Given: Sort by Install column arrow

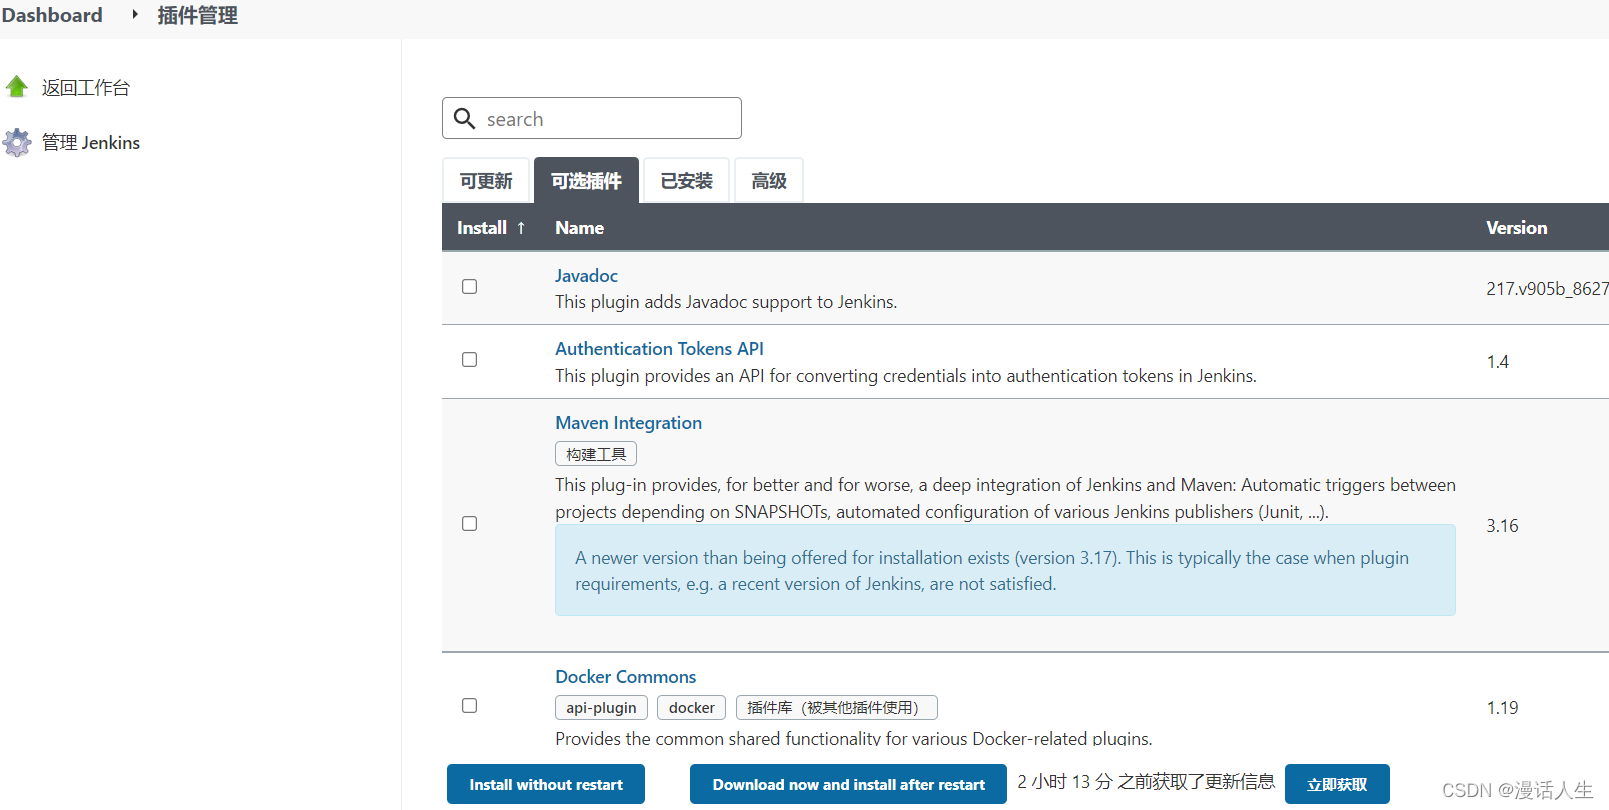Looking at the screenshot, I should click(521, 228).
